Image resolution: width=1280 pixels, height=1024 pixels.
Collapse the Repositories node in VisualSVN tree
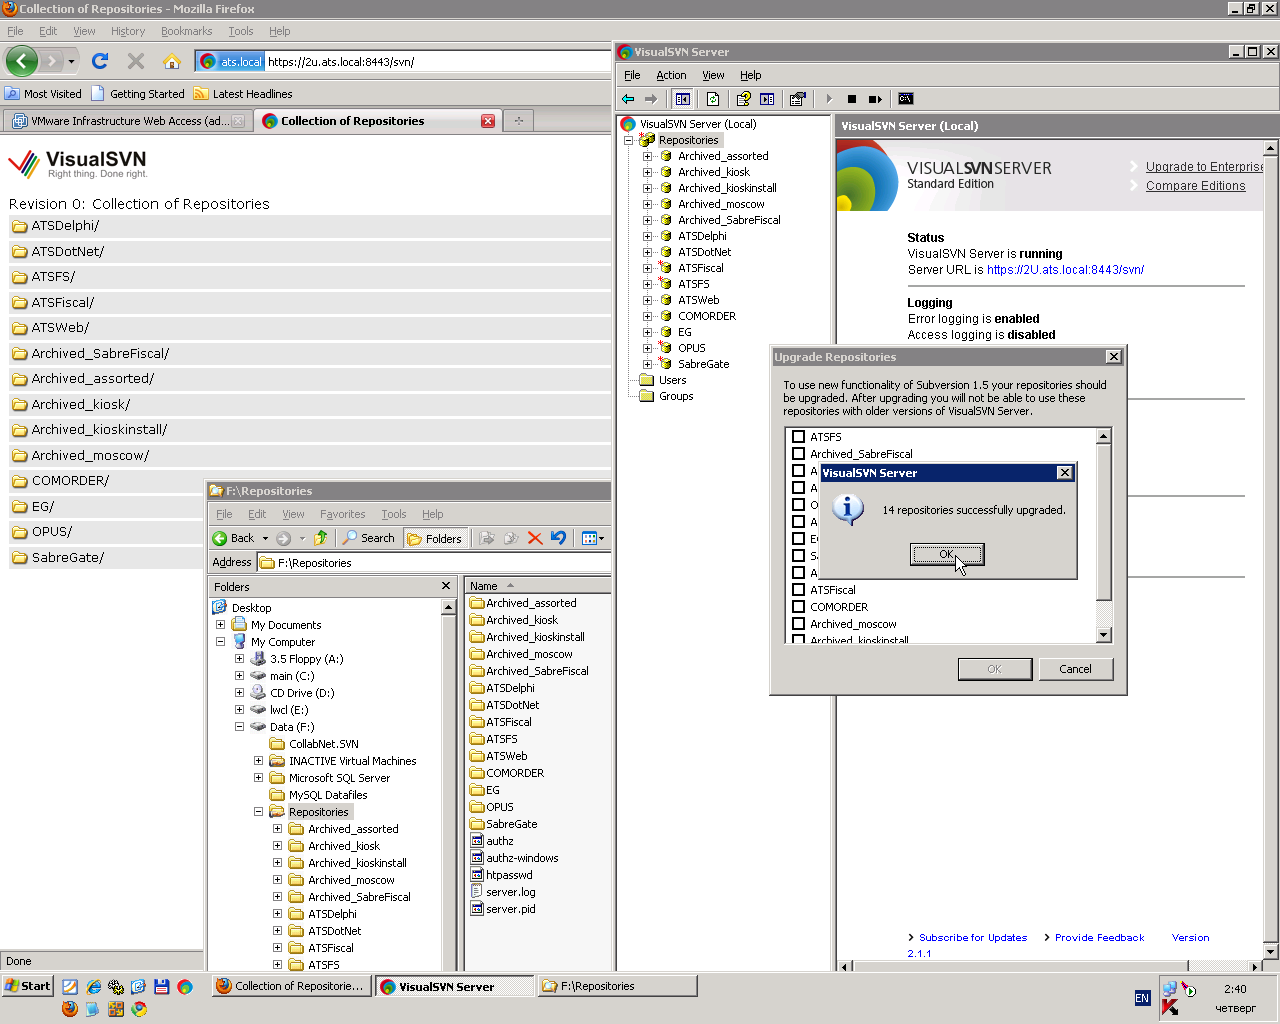coord(629,140)
